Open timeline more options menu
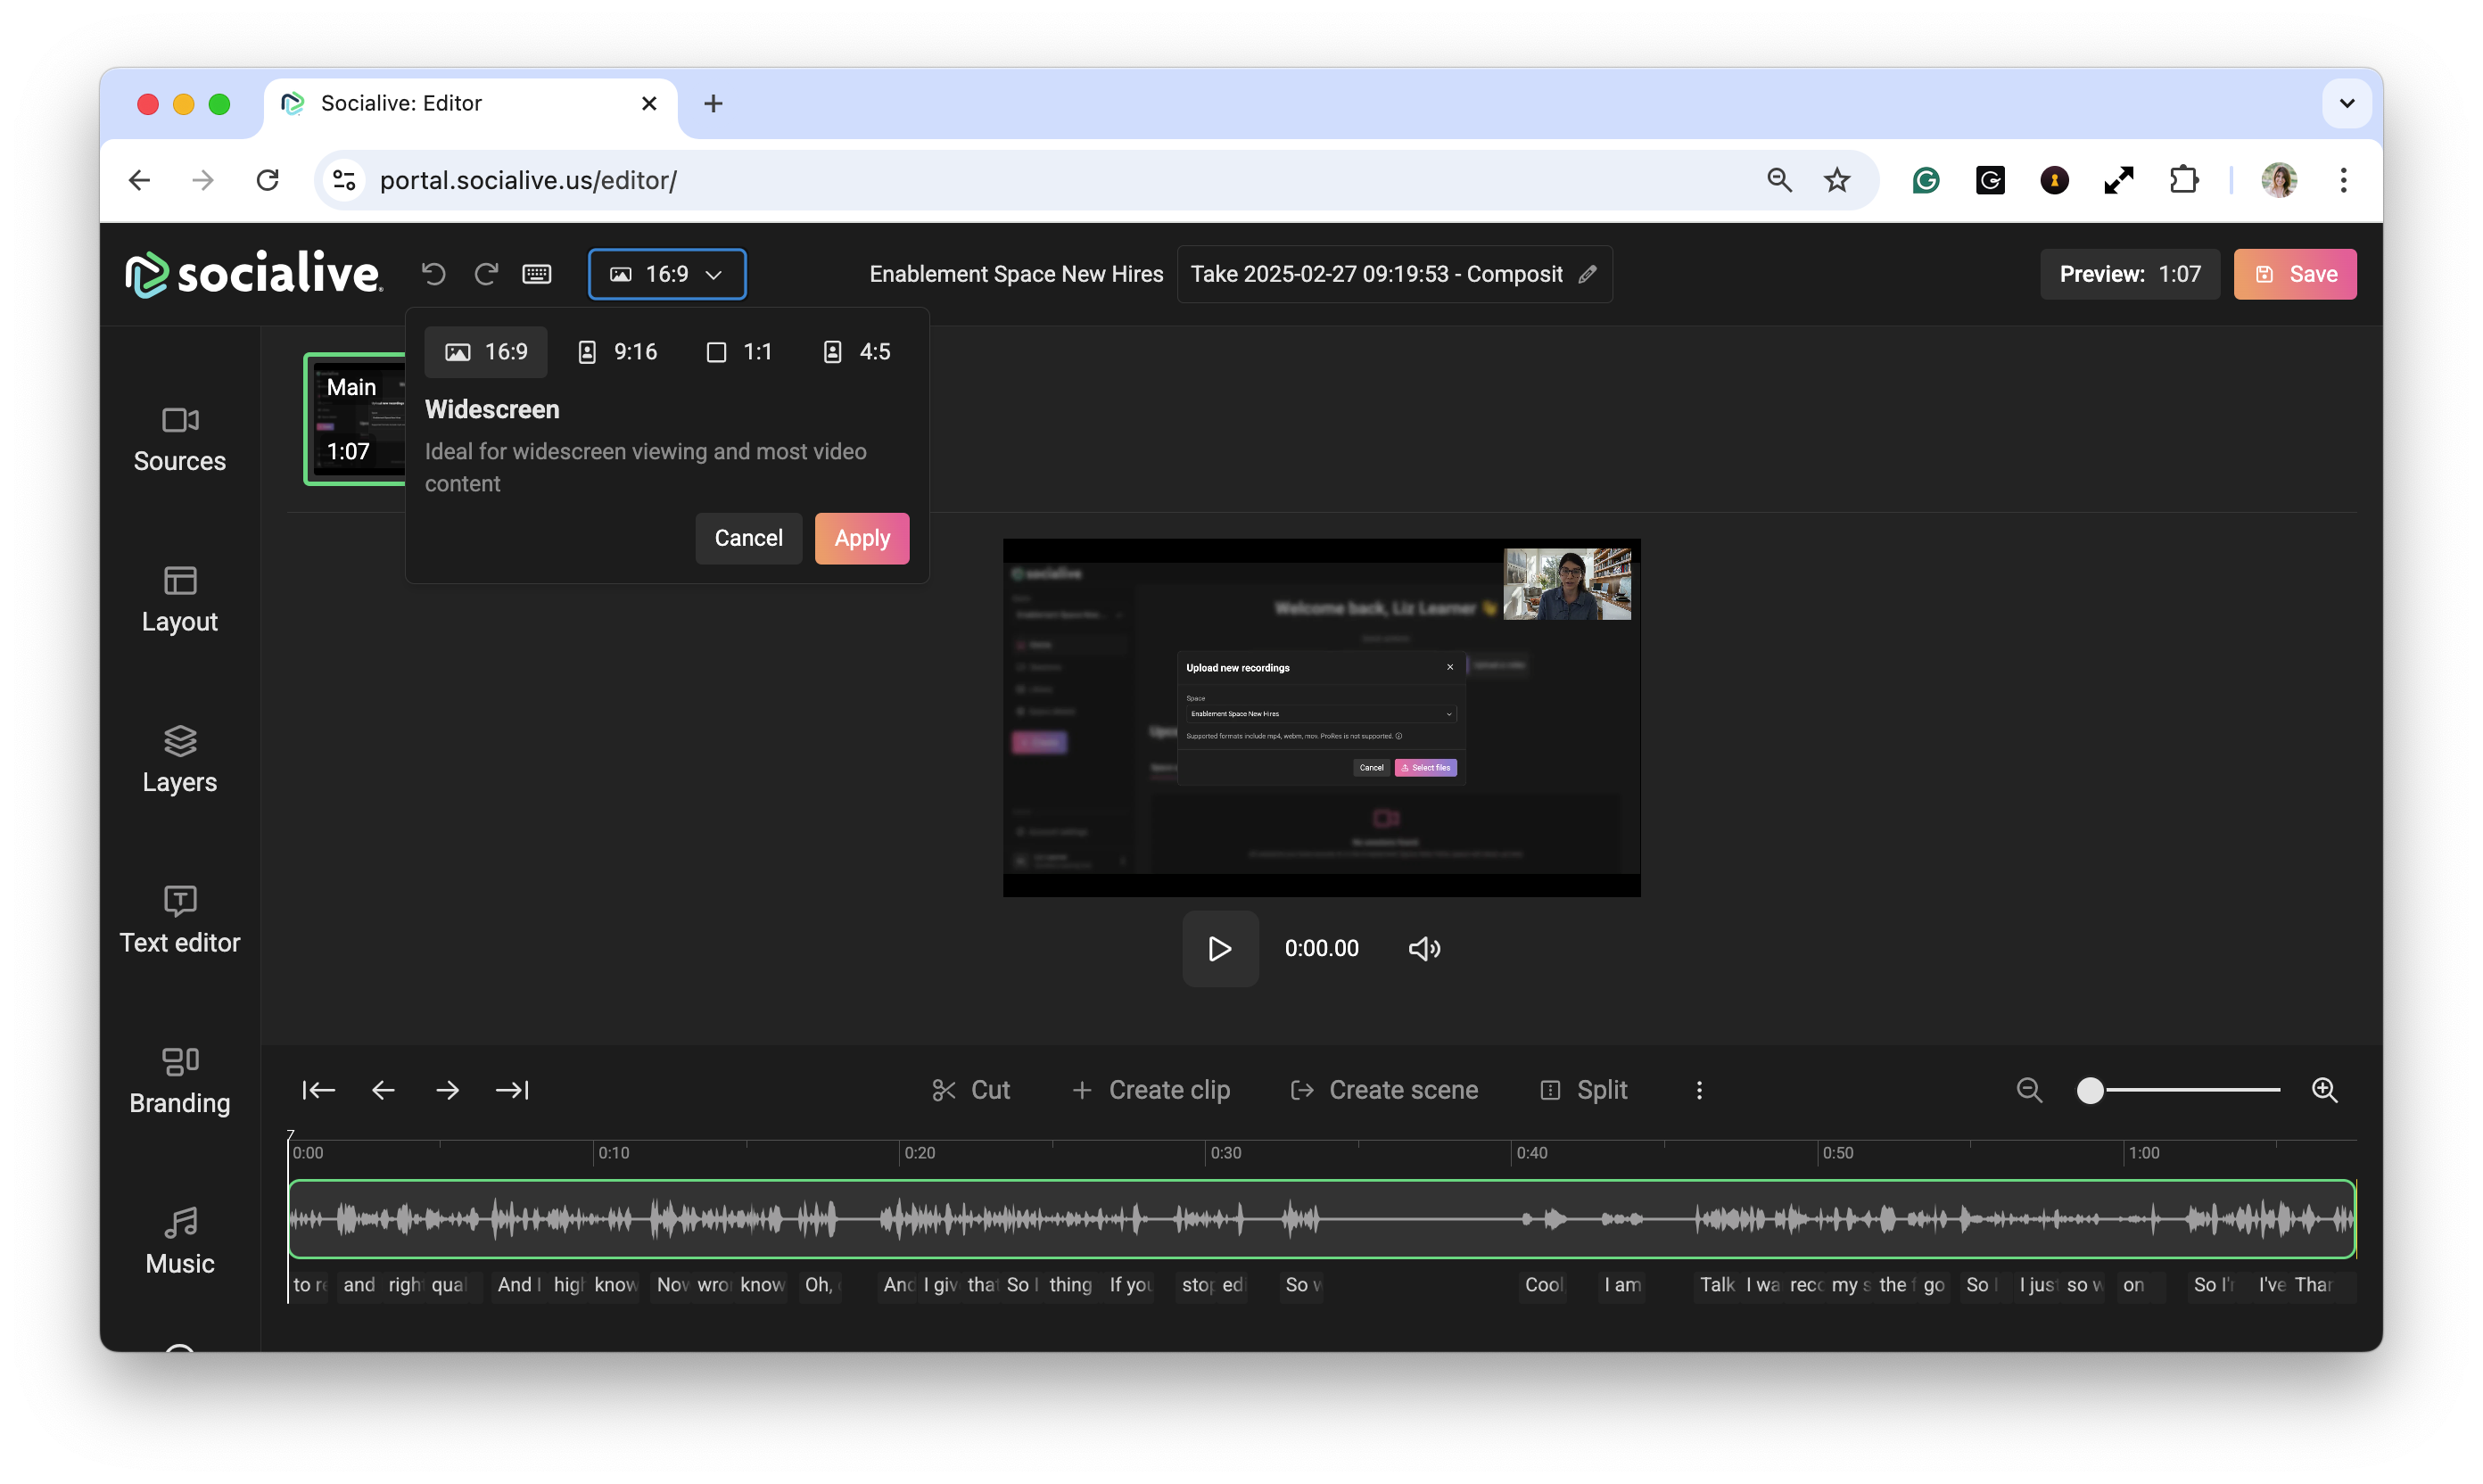2483x1484 pixels. click(x=1699, y=1090)
